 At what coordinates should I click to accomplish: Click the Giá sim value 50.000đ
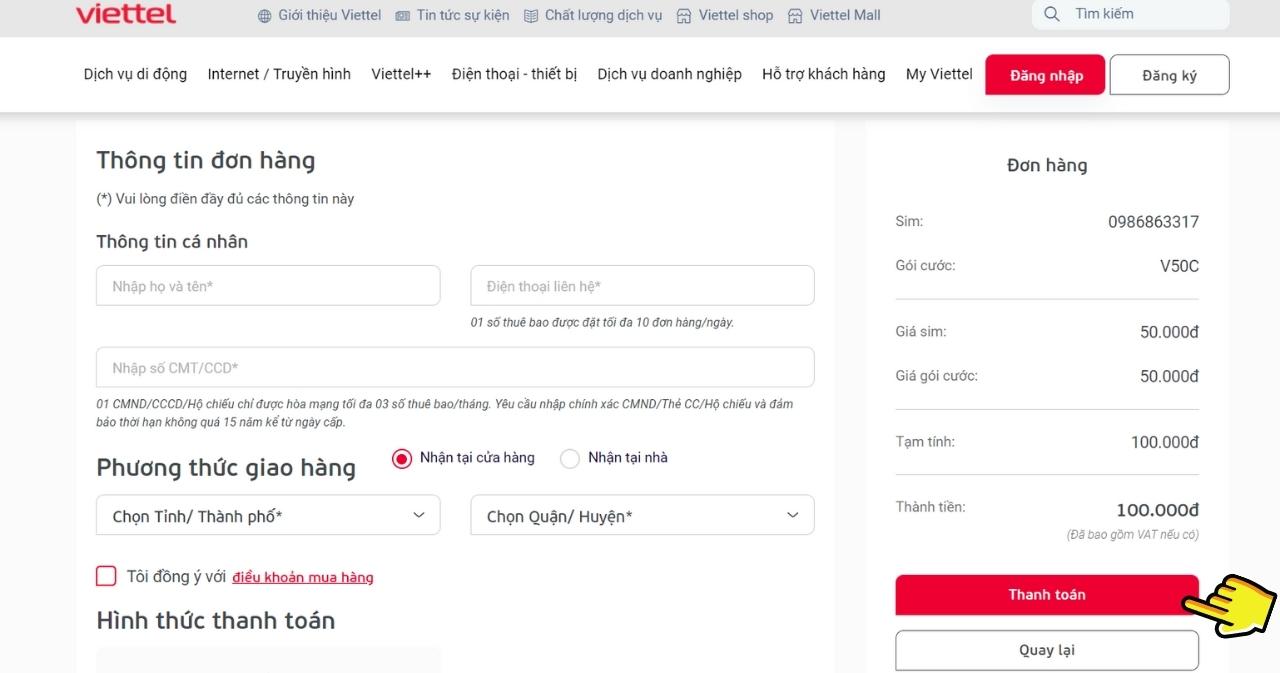(1169, 332)
